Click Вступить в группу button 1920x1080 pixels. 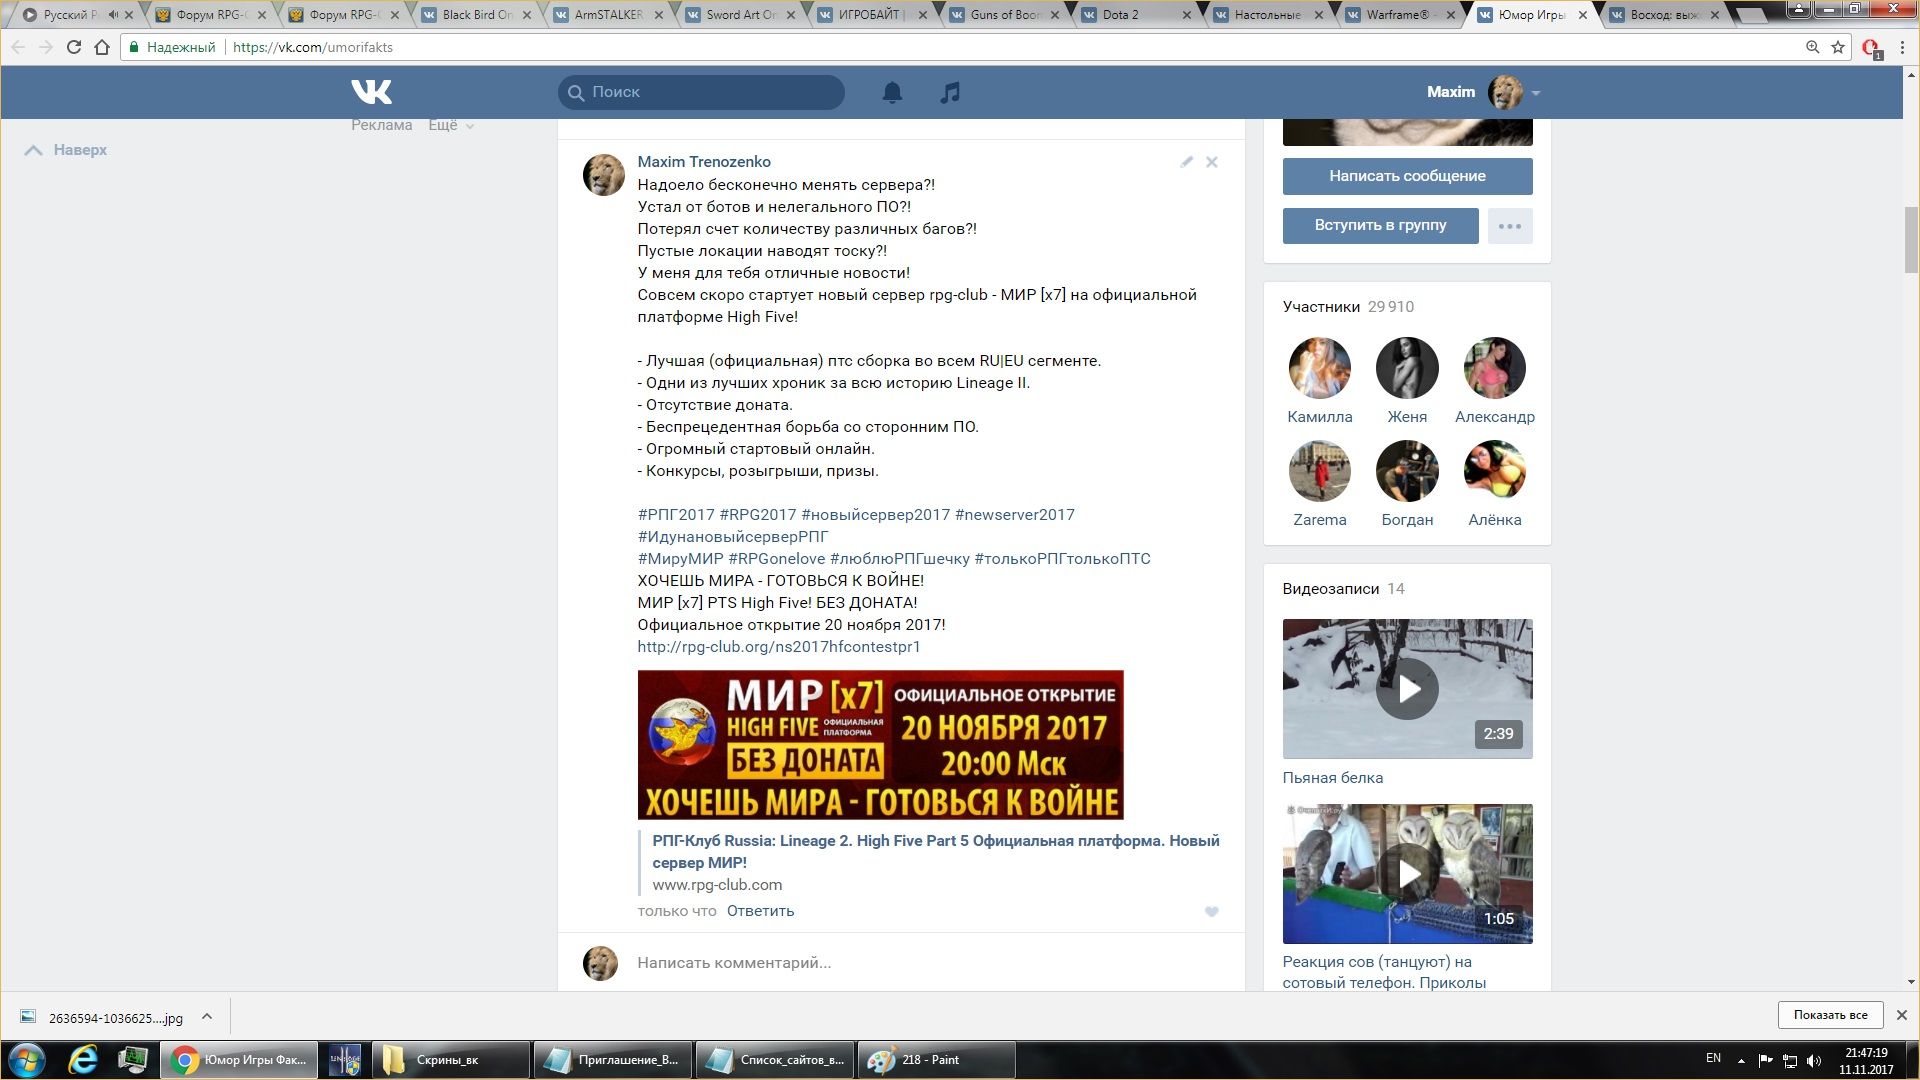tap(1380, 226)
